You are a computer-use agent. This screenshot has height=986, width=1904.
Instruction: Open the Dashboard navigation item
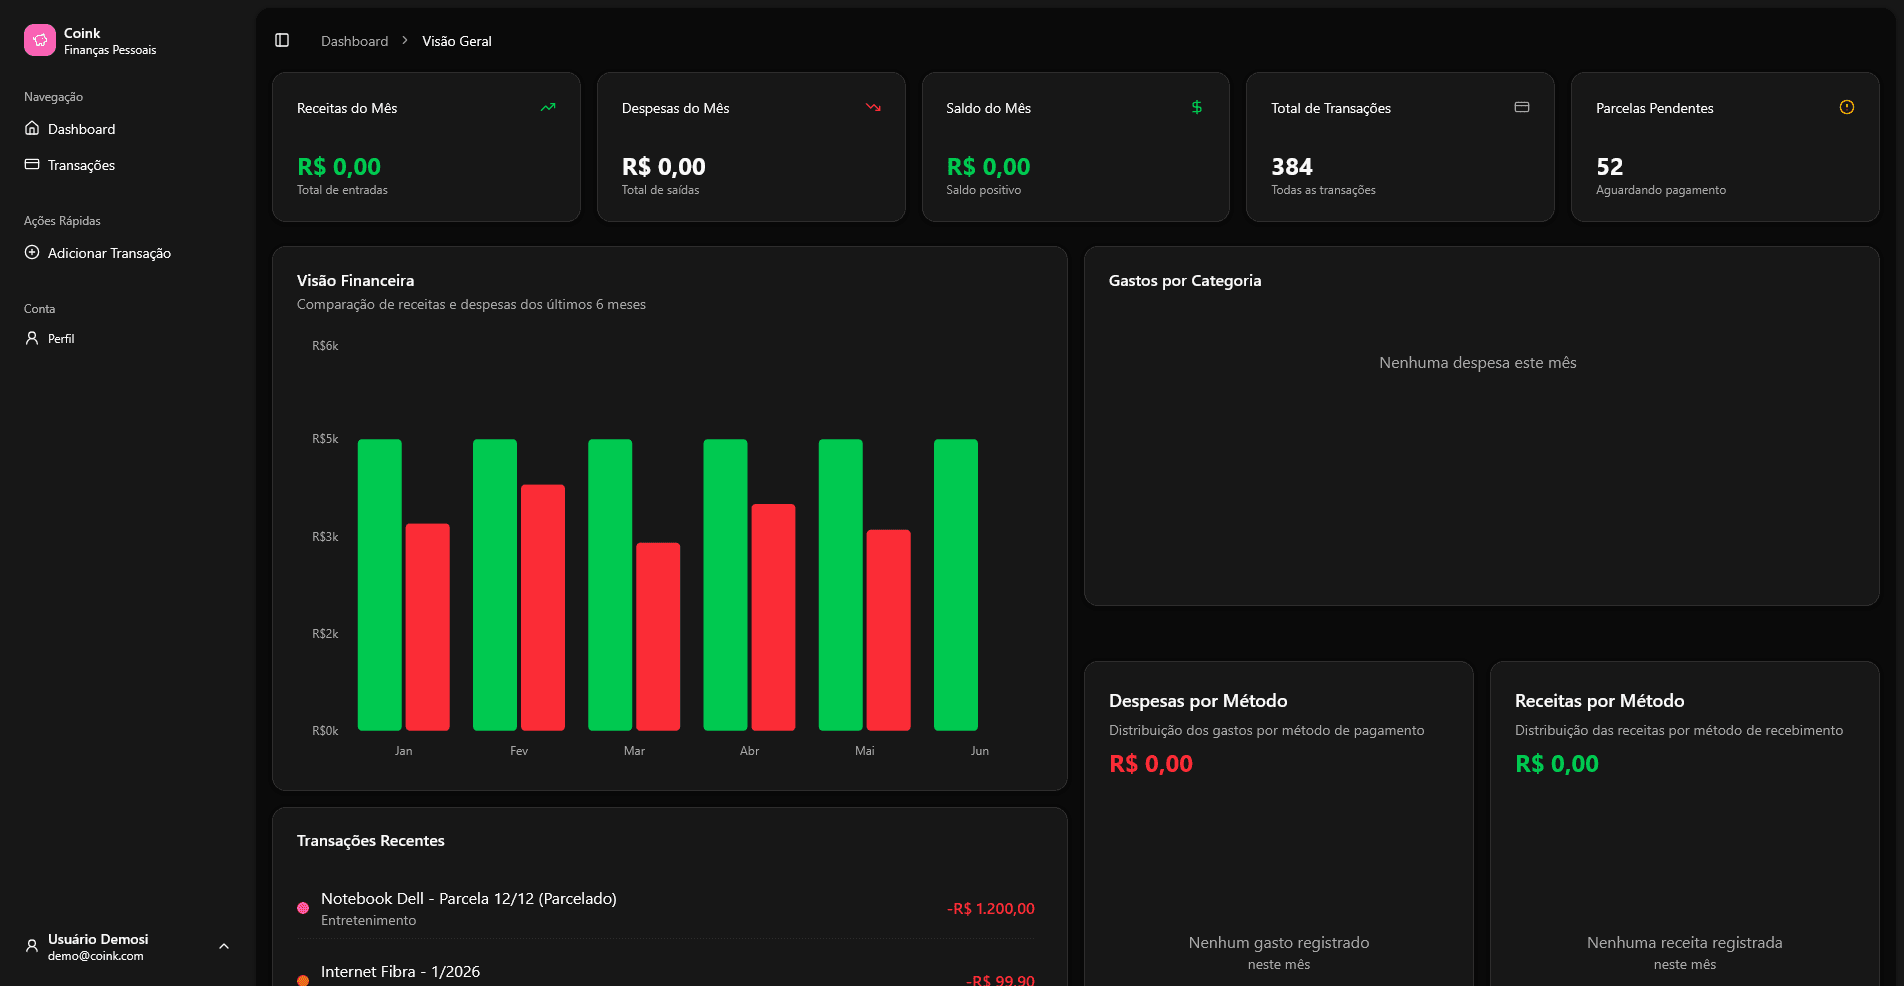[81, 129]
